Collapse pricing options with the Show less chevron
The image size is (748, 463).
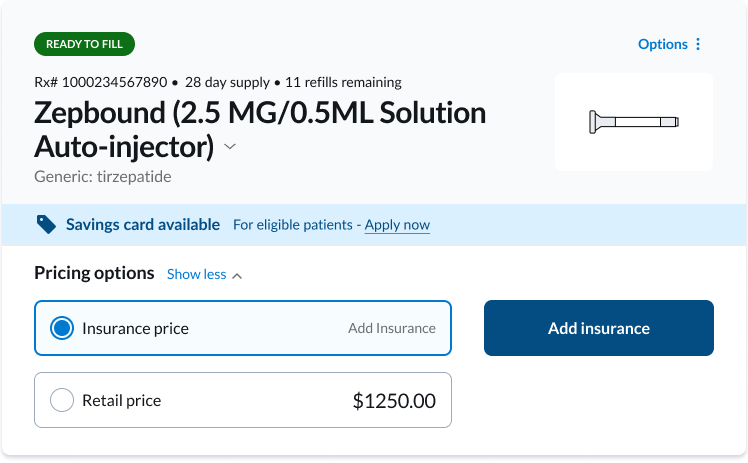[237, 275]
